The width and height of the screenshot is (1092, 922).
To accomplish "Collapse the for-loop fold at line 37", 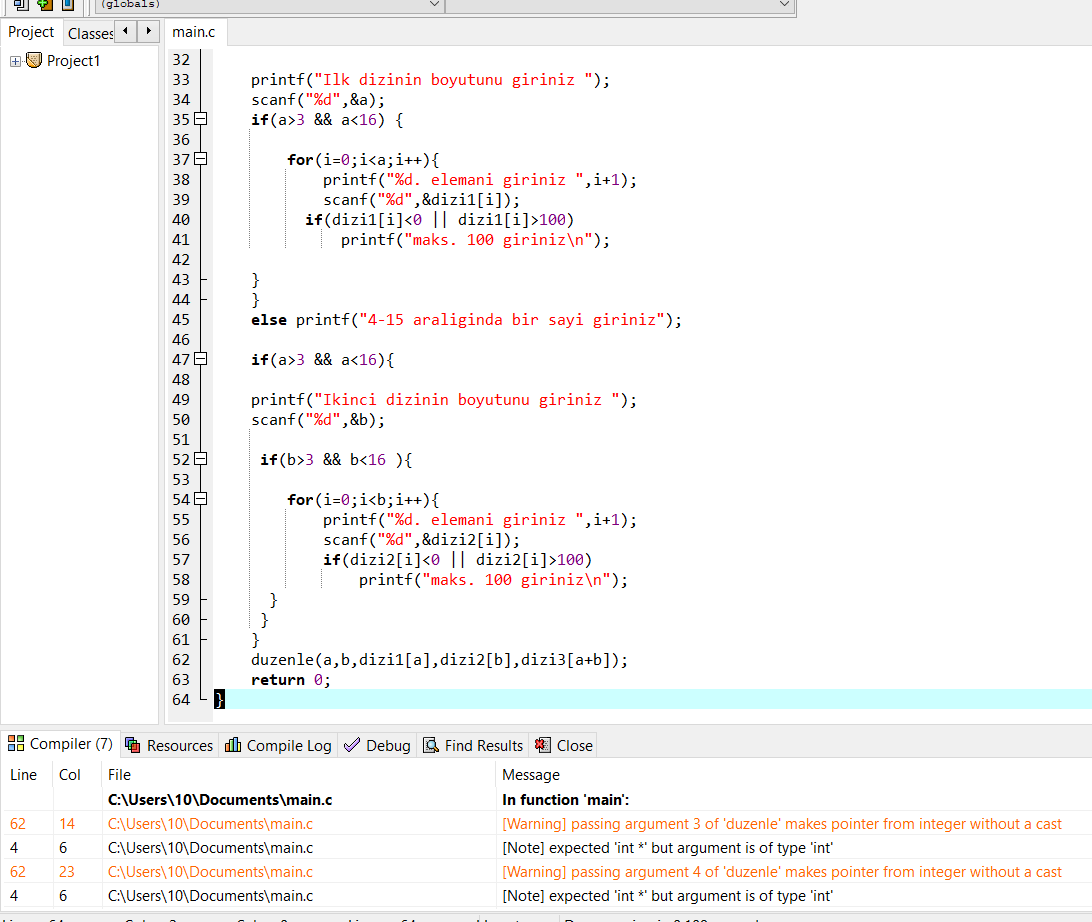I will (x=201, y=159).
